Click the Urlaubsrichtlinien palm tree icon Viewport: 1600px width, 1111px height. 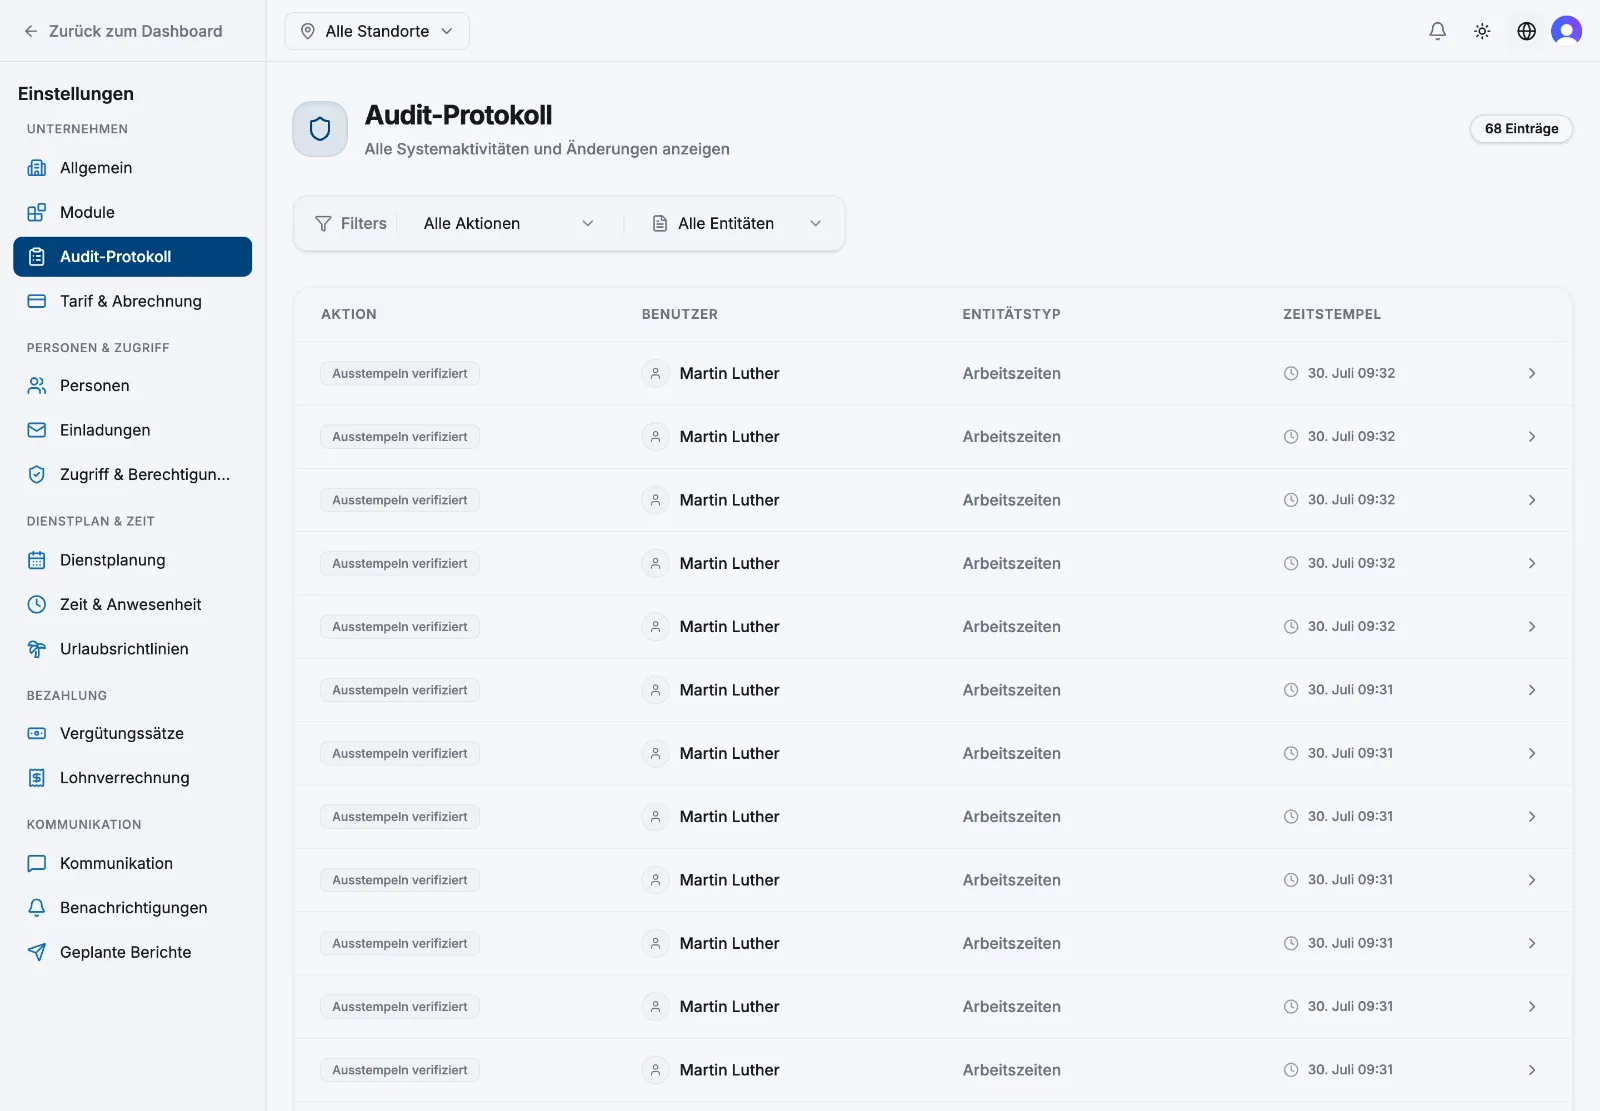click(37, 649)
